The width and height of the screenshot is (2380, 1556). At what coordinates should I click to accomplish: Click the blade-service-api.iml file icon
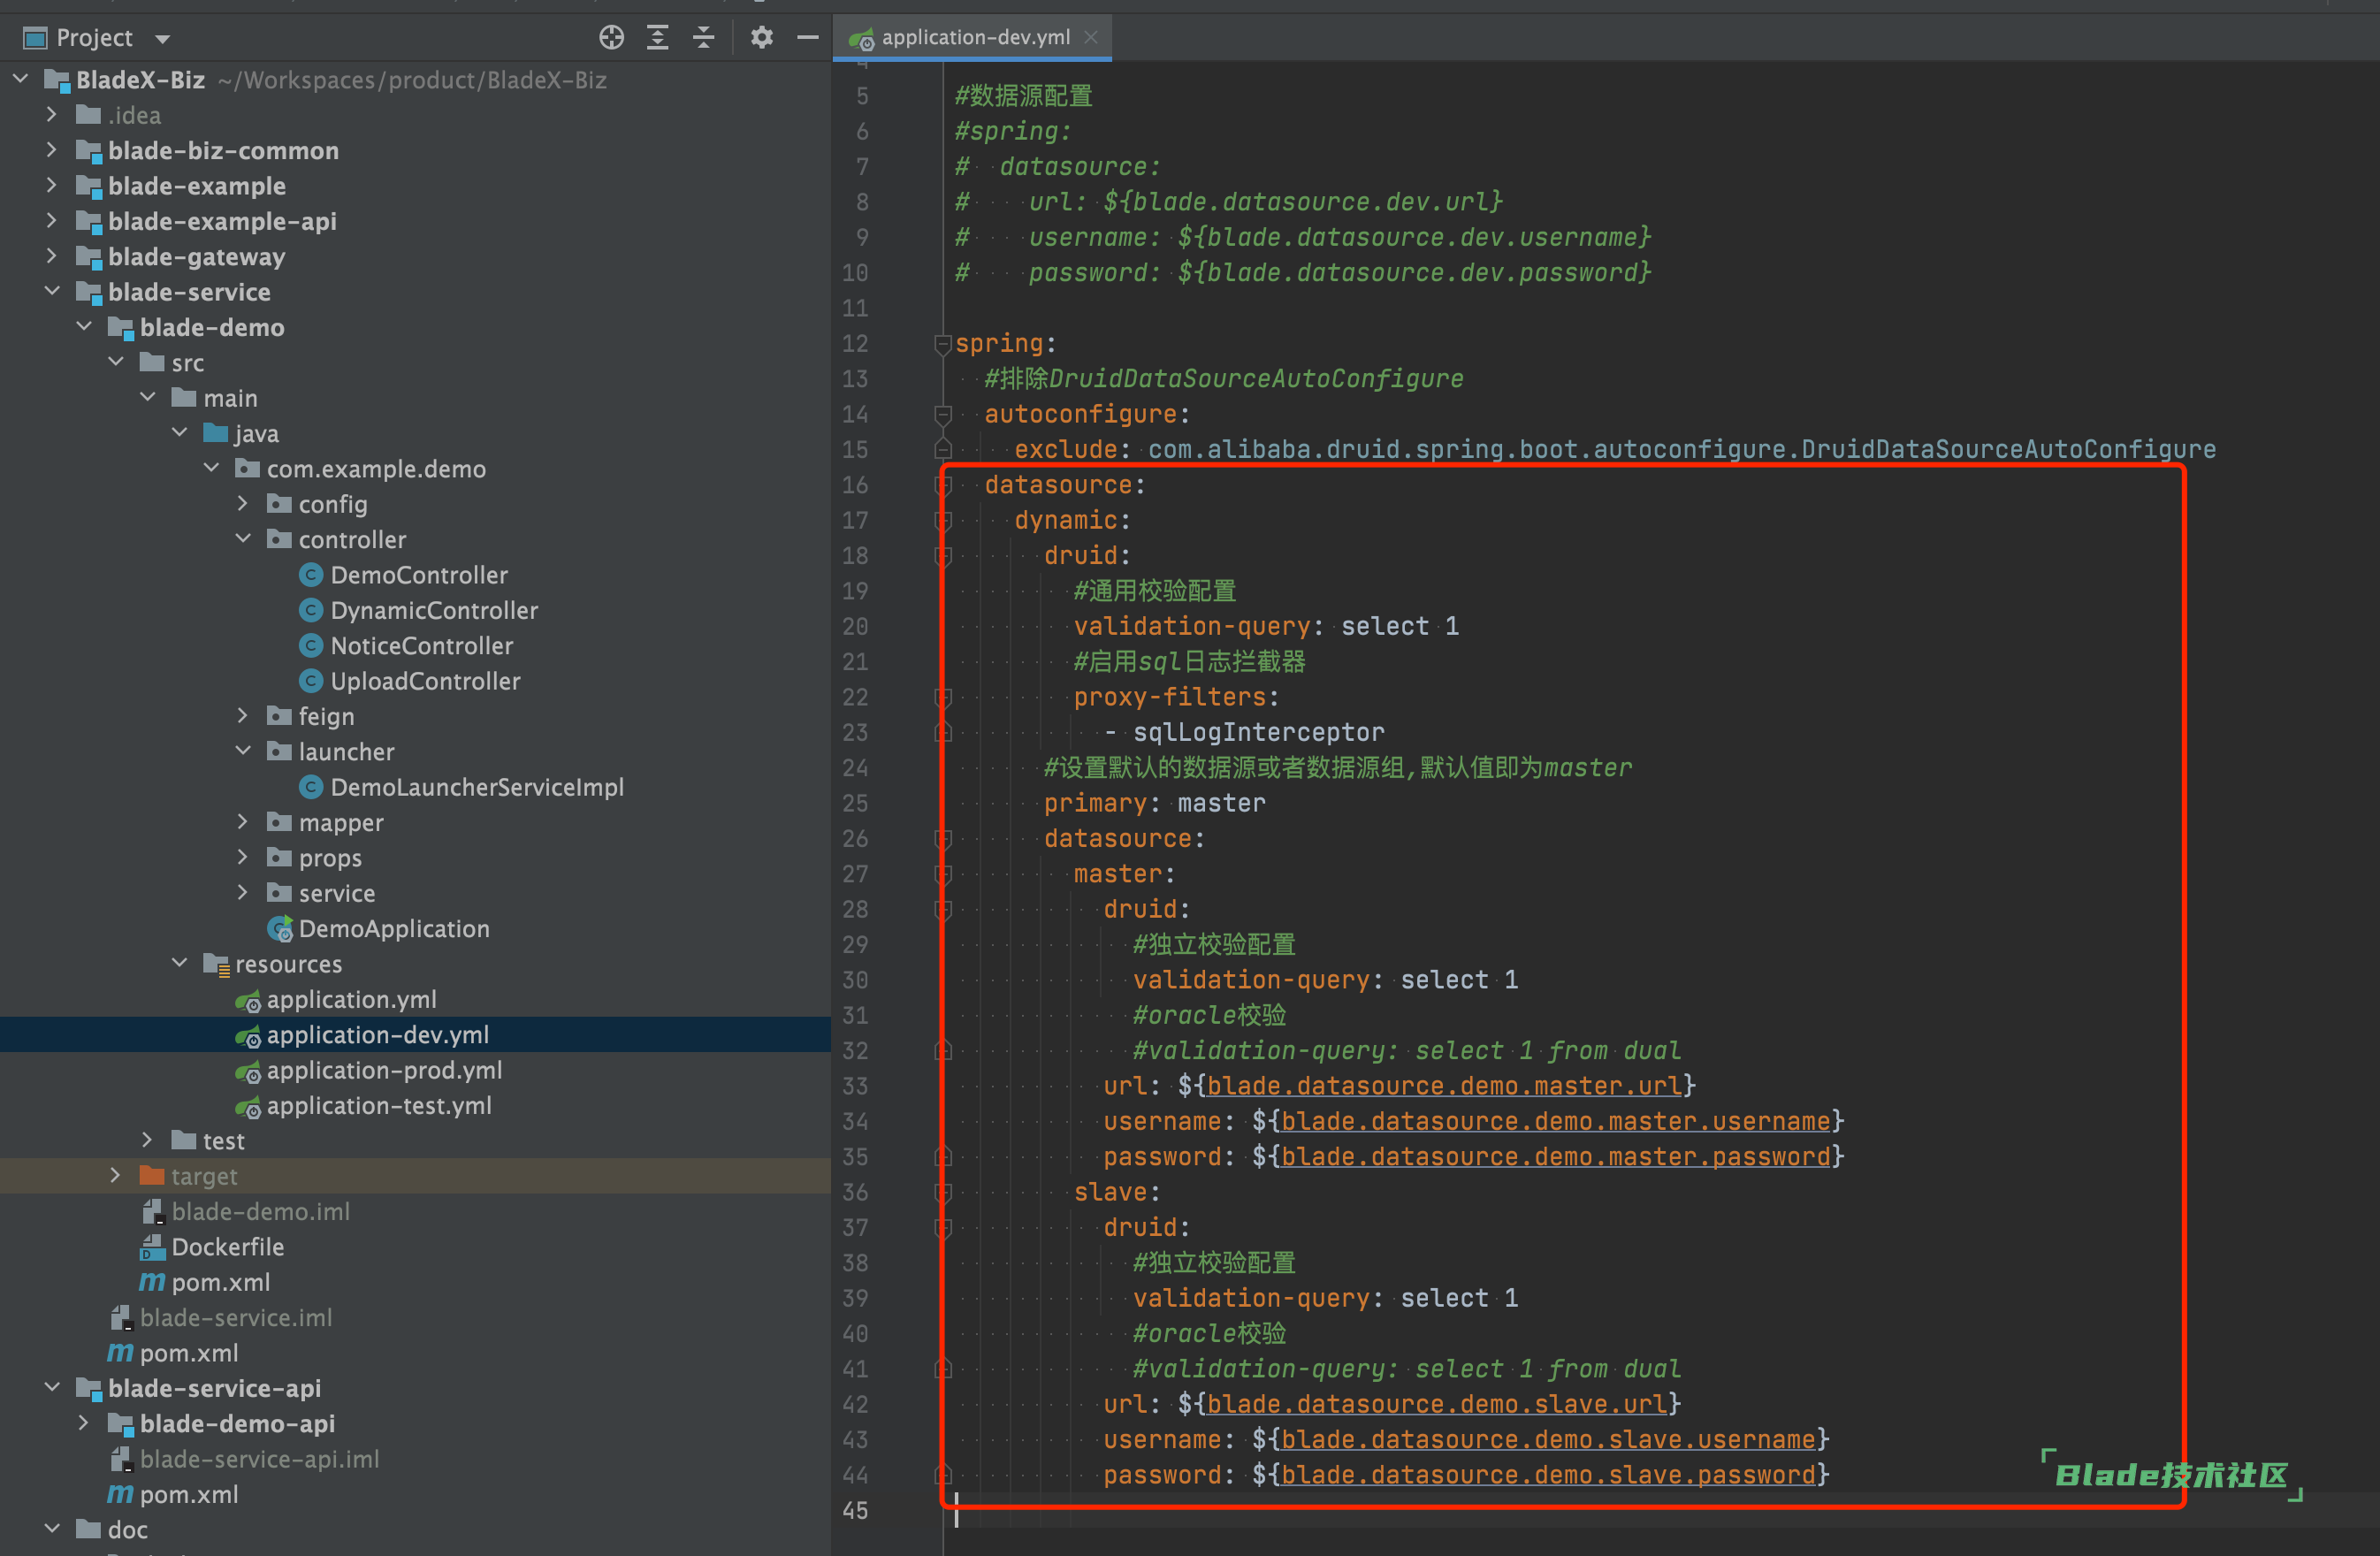(x=120, y=1458)
